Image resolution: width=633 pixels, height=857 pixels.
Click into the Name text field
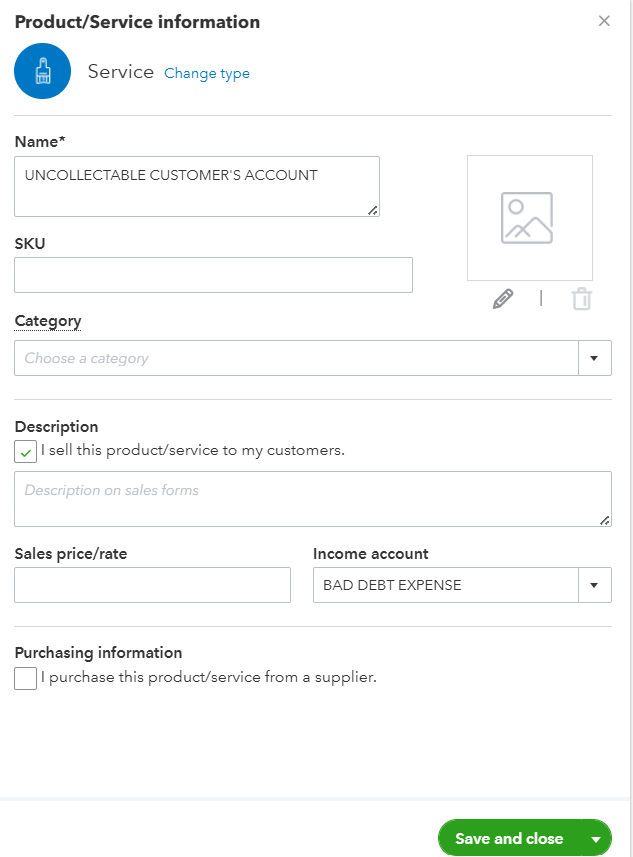coord(196,186)
